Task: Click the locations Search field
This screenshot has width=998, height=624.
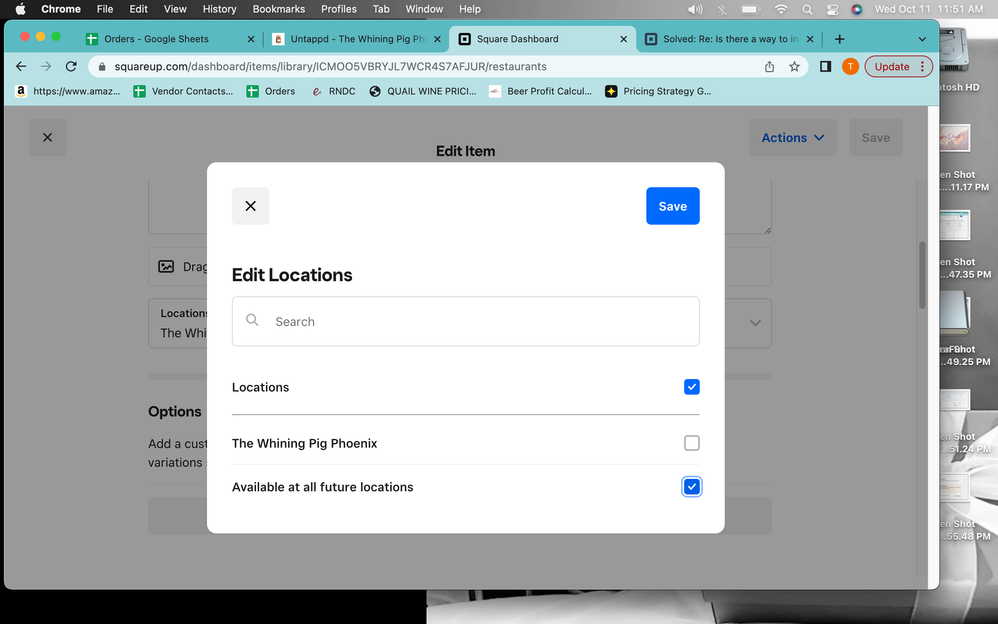Action: tap(465, 322)
